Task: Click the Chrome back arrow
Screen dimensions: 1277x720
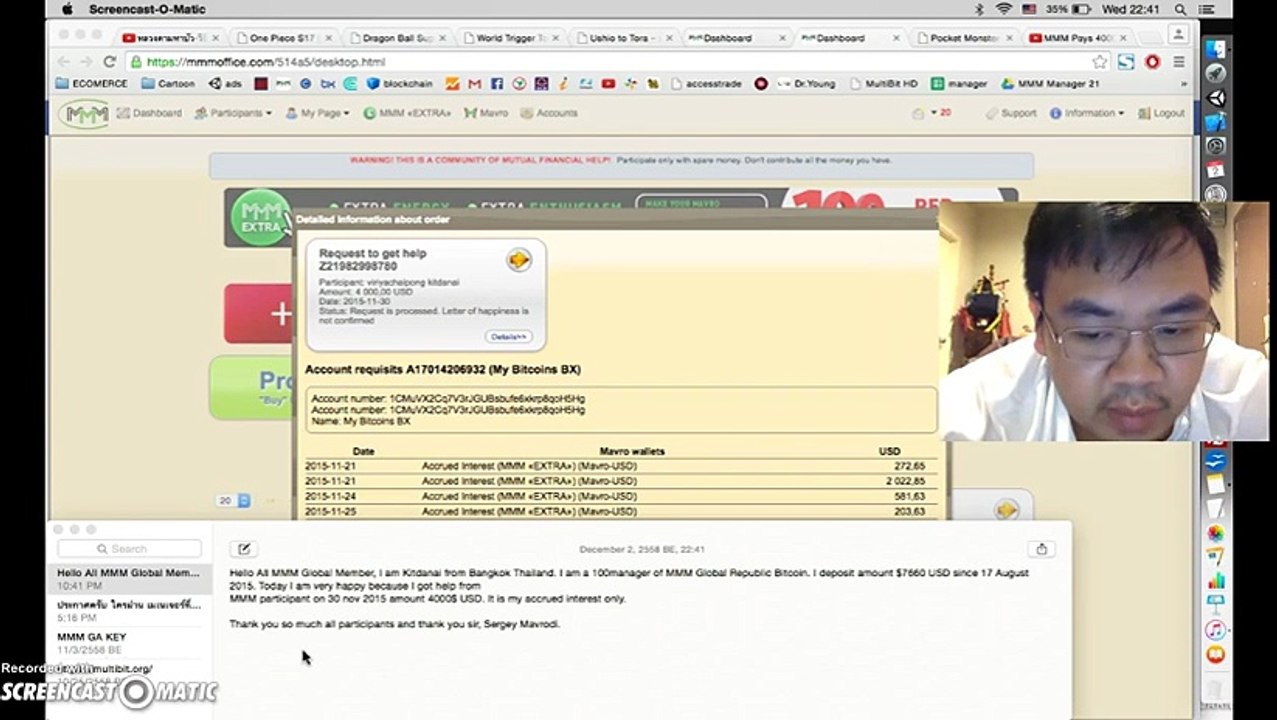Action: [x=62, y=62]
